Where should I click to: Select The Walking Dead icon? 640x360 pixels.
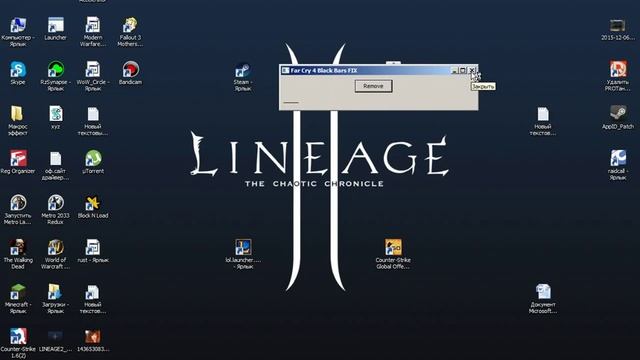(18, 247)
